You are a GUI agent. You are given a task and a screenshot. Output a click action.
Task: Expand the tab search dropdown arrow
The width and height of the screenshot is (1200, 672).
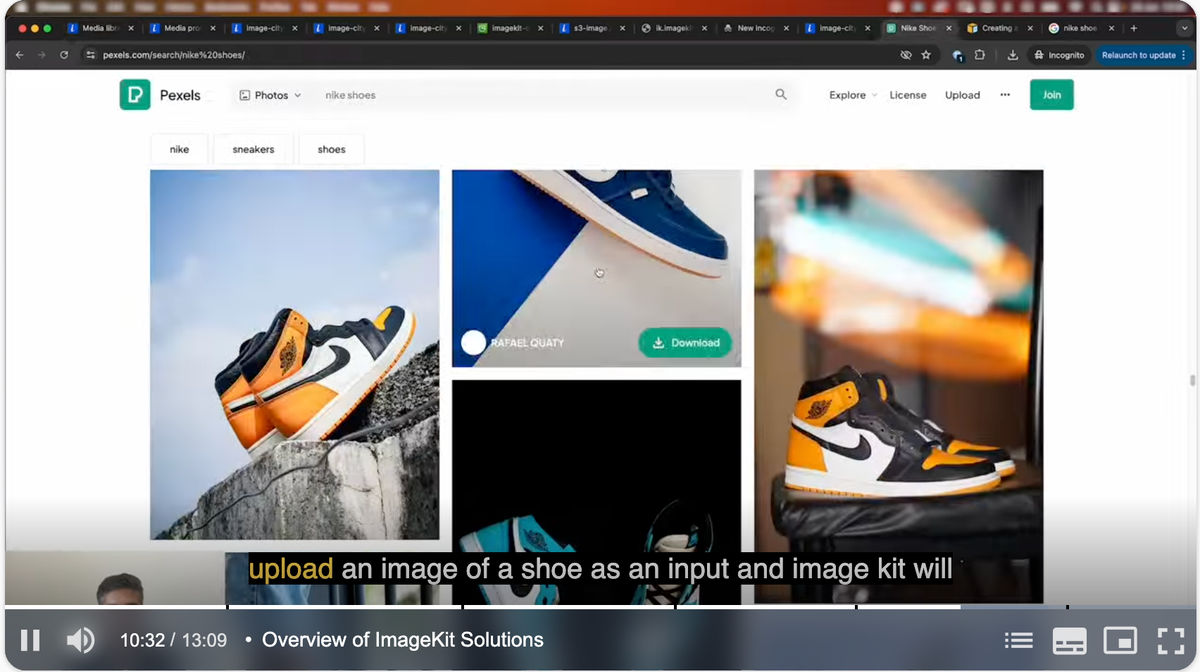click(1183, 28)
